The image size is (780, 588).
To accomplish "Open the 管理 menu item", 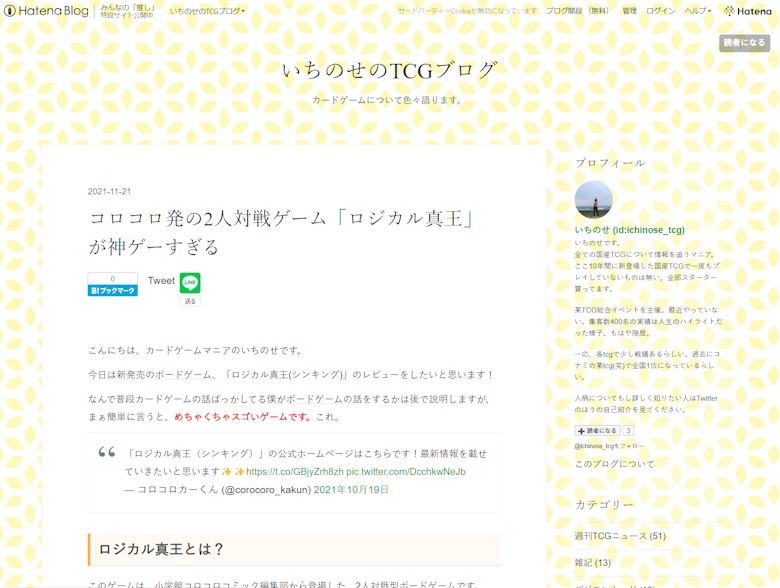I will point(629,11).
